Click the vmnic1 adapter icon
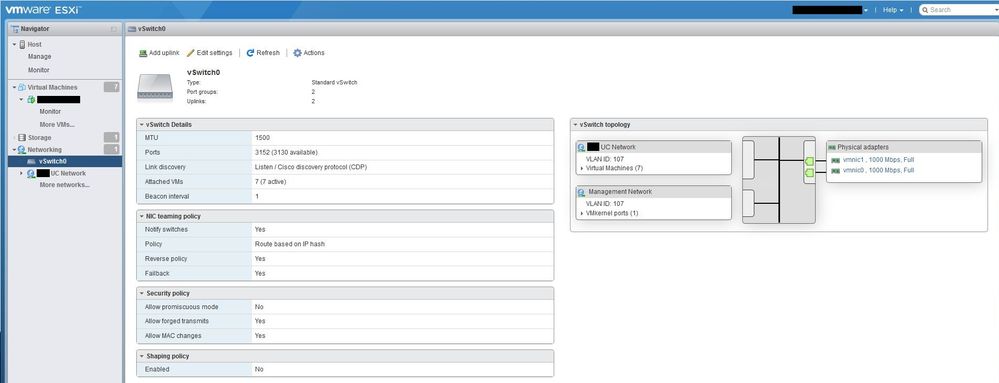The width and height of the screenshot is (999, 383). pos(836,160)
